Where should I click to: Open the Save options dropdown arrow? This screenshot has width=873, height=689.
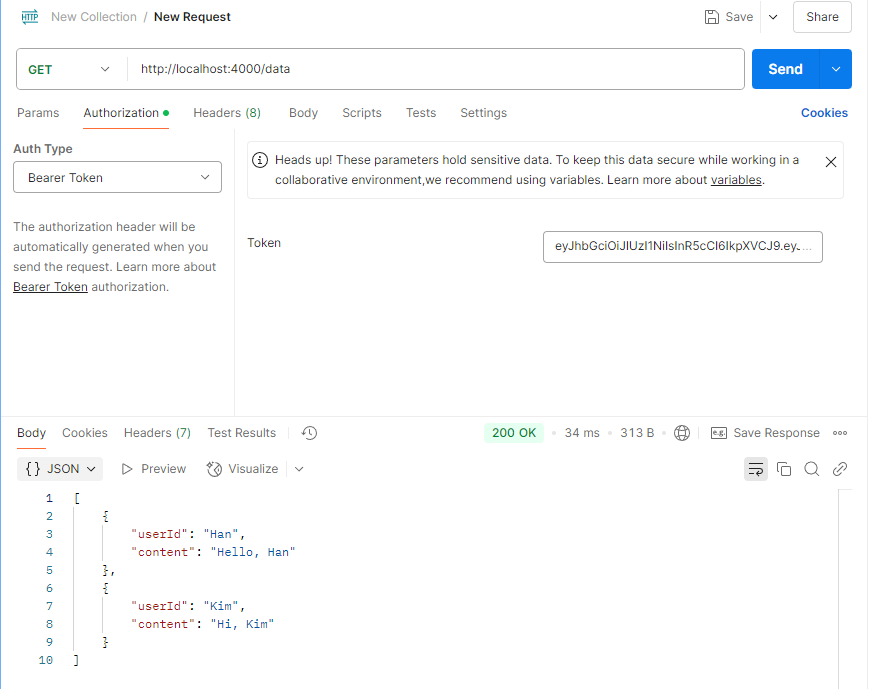point(773,17)
